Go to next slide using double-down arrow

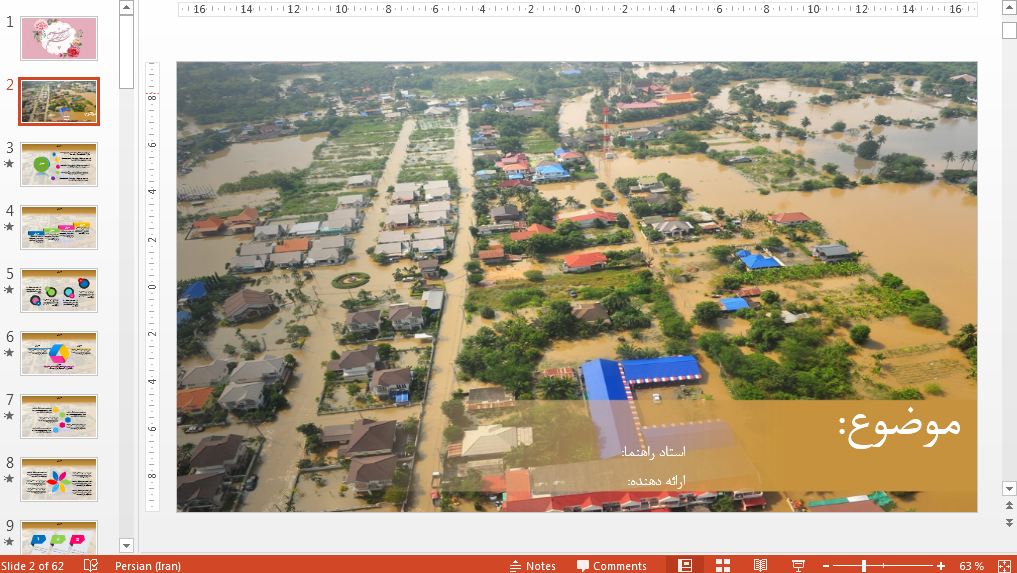point(1008,522)
